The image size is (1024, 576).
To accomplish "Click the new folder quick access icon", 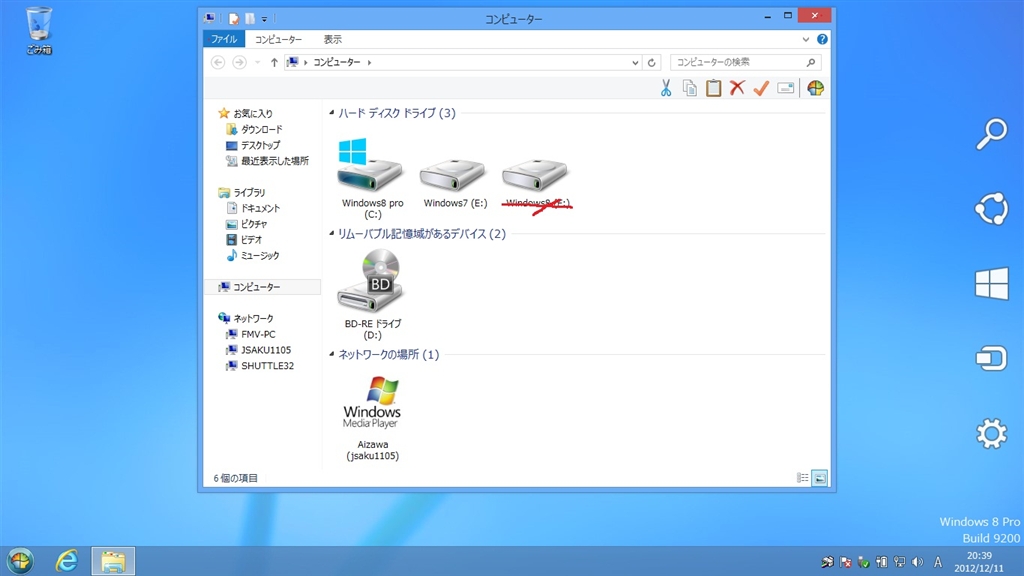I will tap(249, 19).
